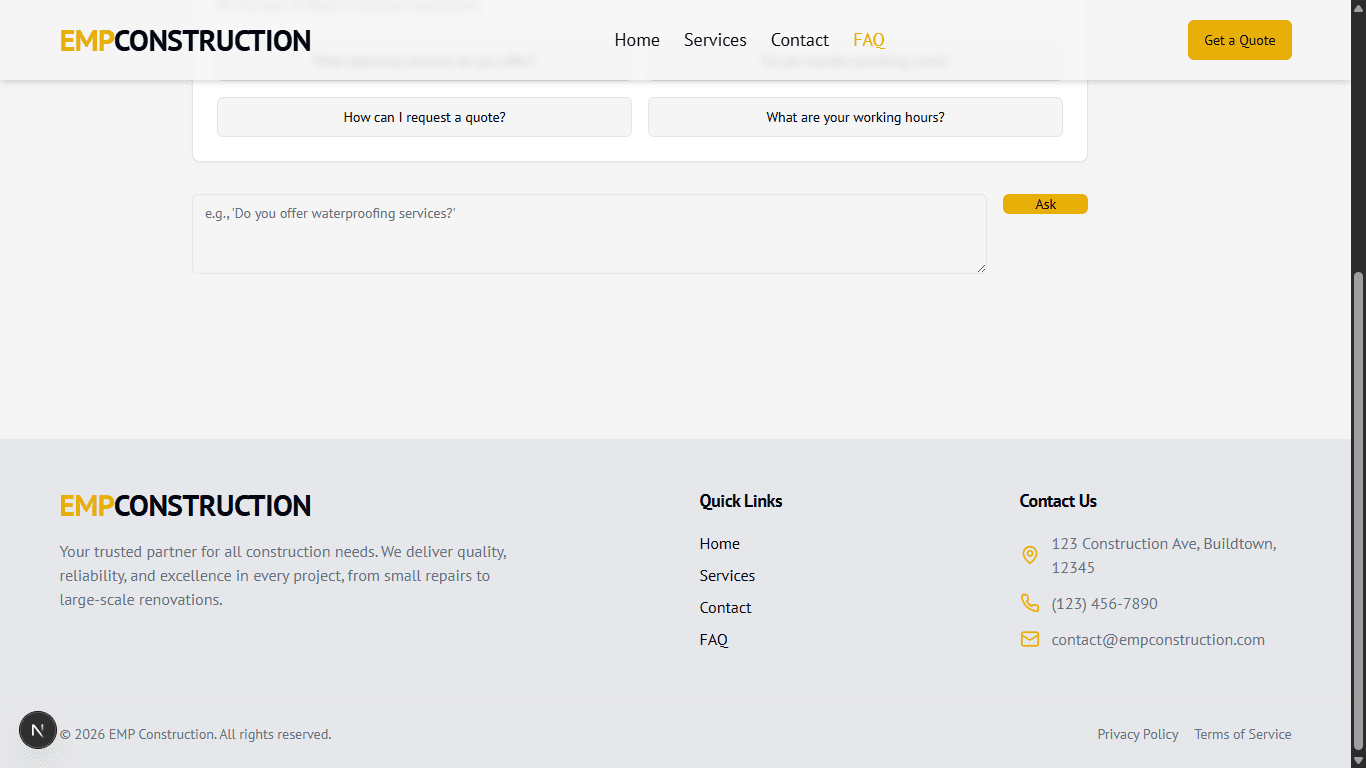1366x768 pixels.
Task: Open the Next.js dev tools N badge
Action: (38, 730)
